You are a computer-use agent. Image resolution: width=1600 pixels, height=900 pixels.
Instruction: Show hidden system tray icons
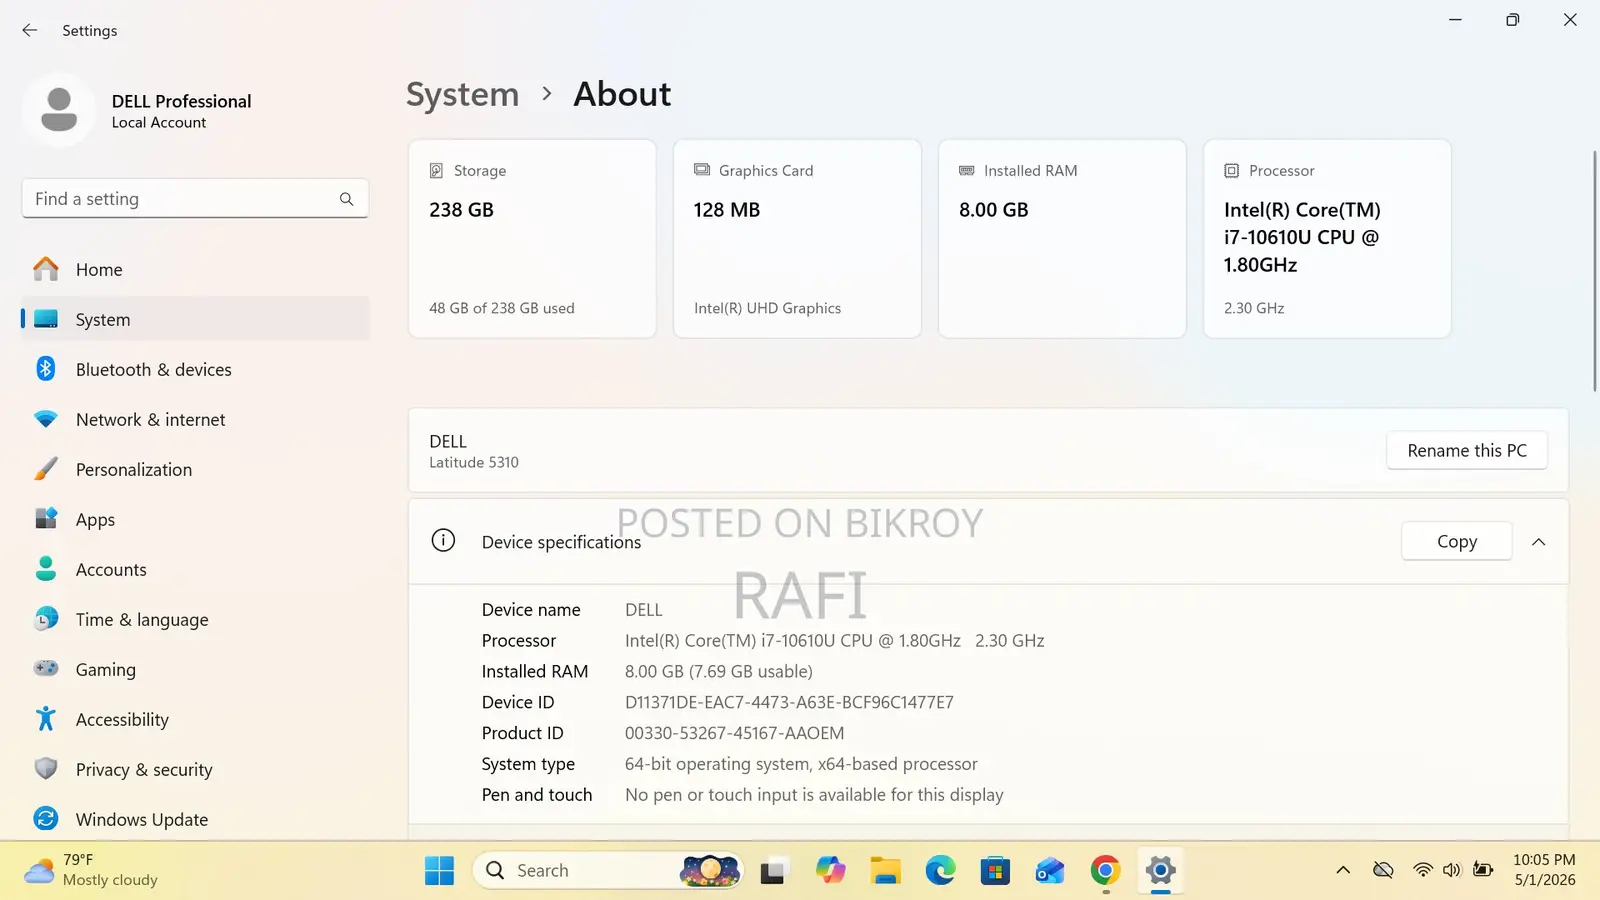pyautogui.click(x=1343, y=870)
